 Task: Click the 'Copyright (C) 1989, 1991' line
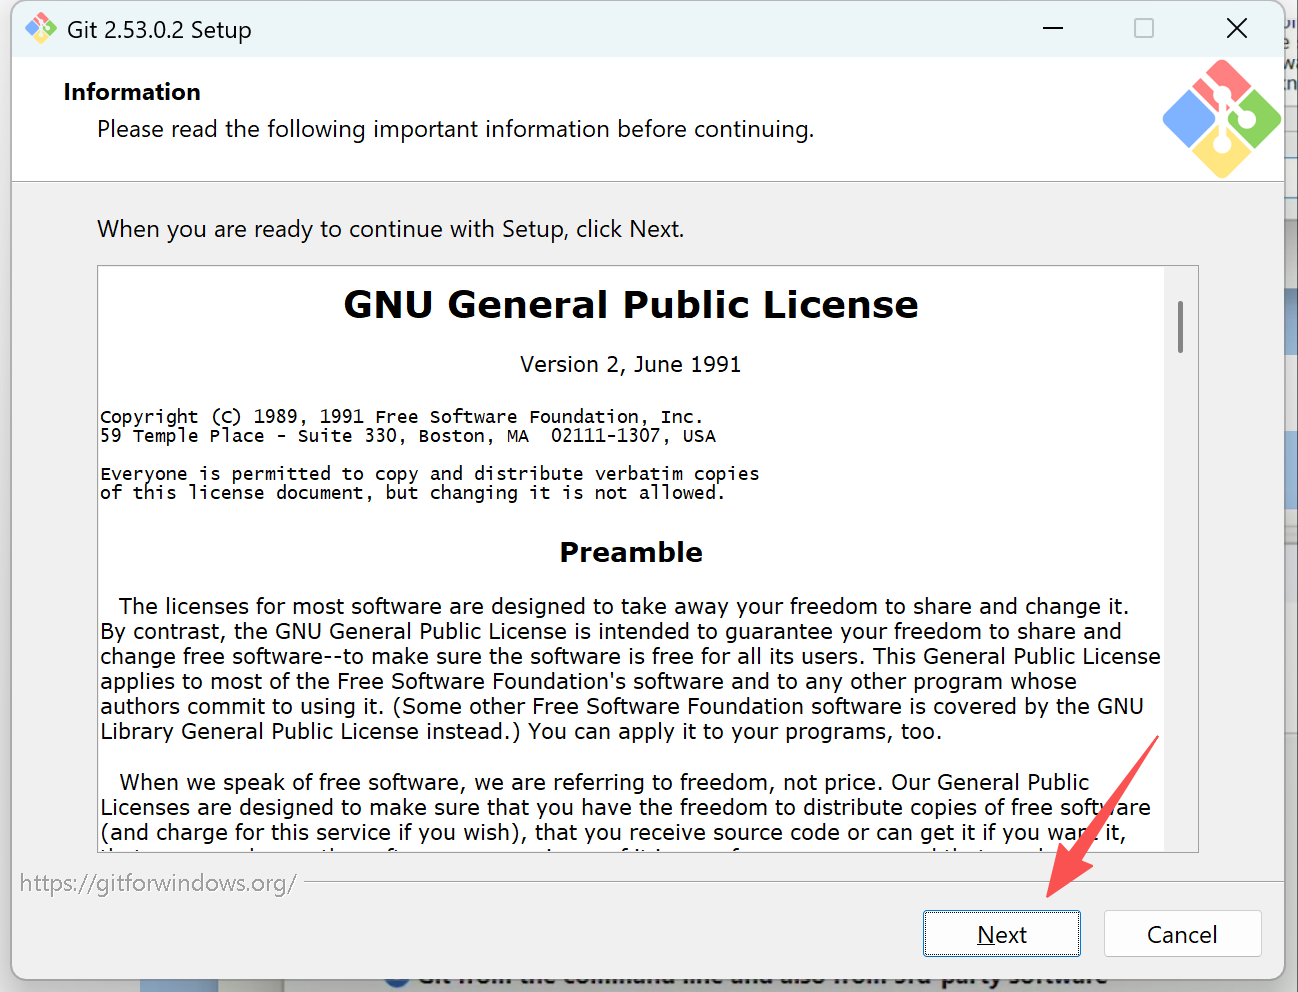point(402,416)
